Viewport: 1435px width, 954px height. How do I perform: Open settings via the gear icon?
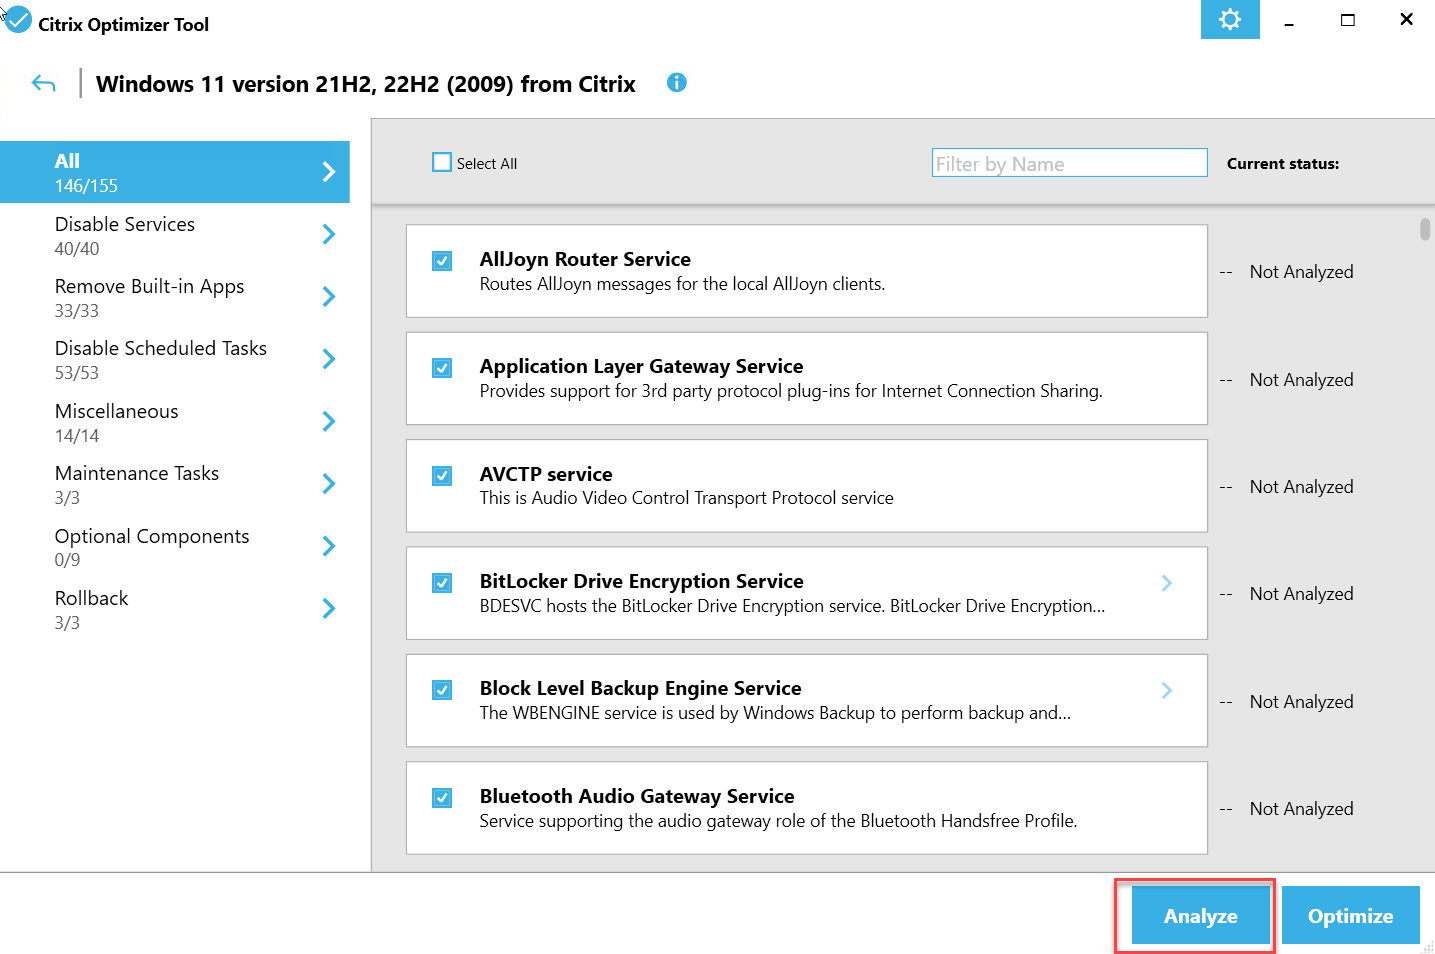tap(1229, 20)
